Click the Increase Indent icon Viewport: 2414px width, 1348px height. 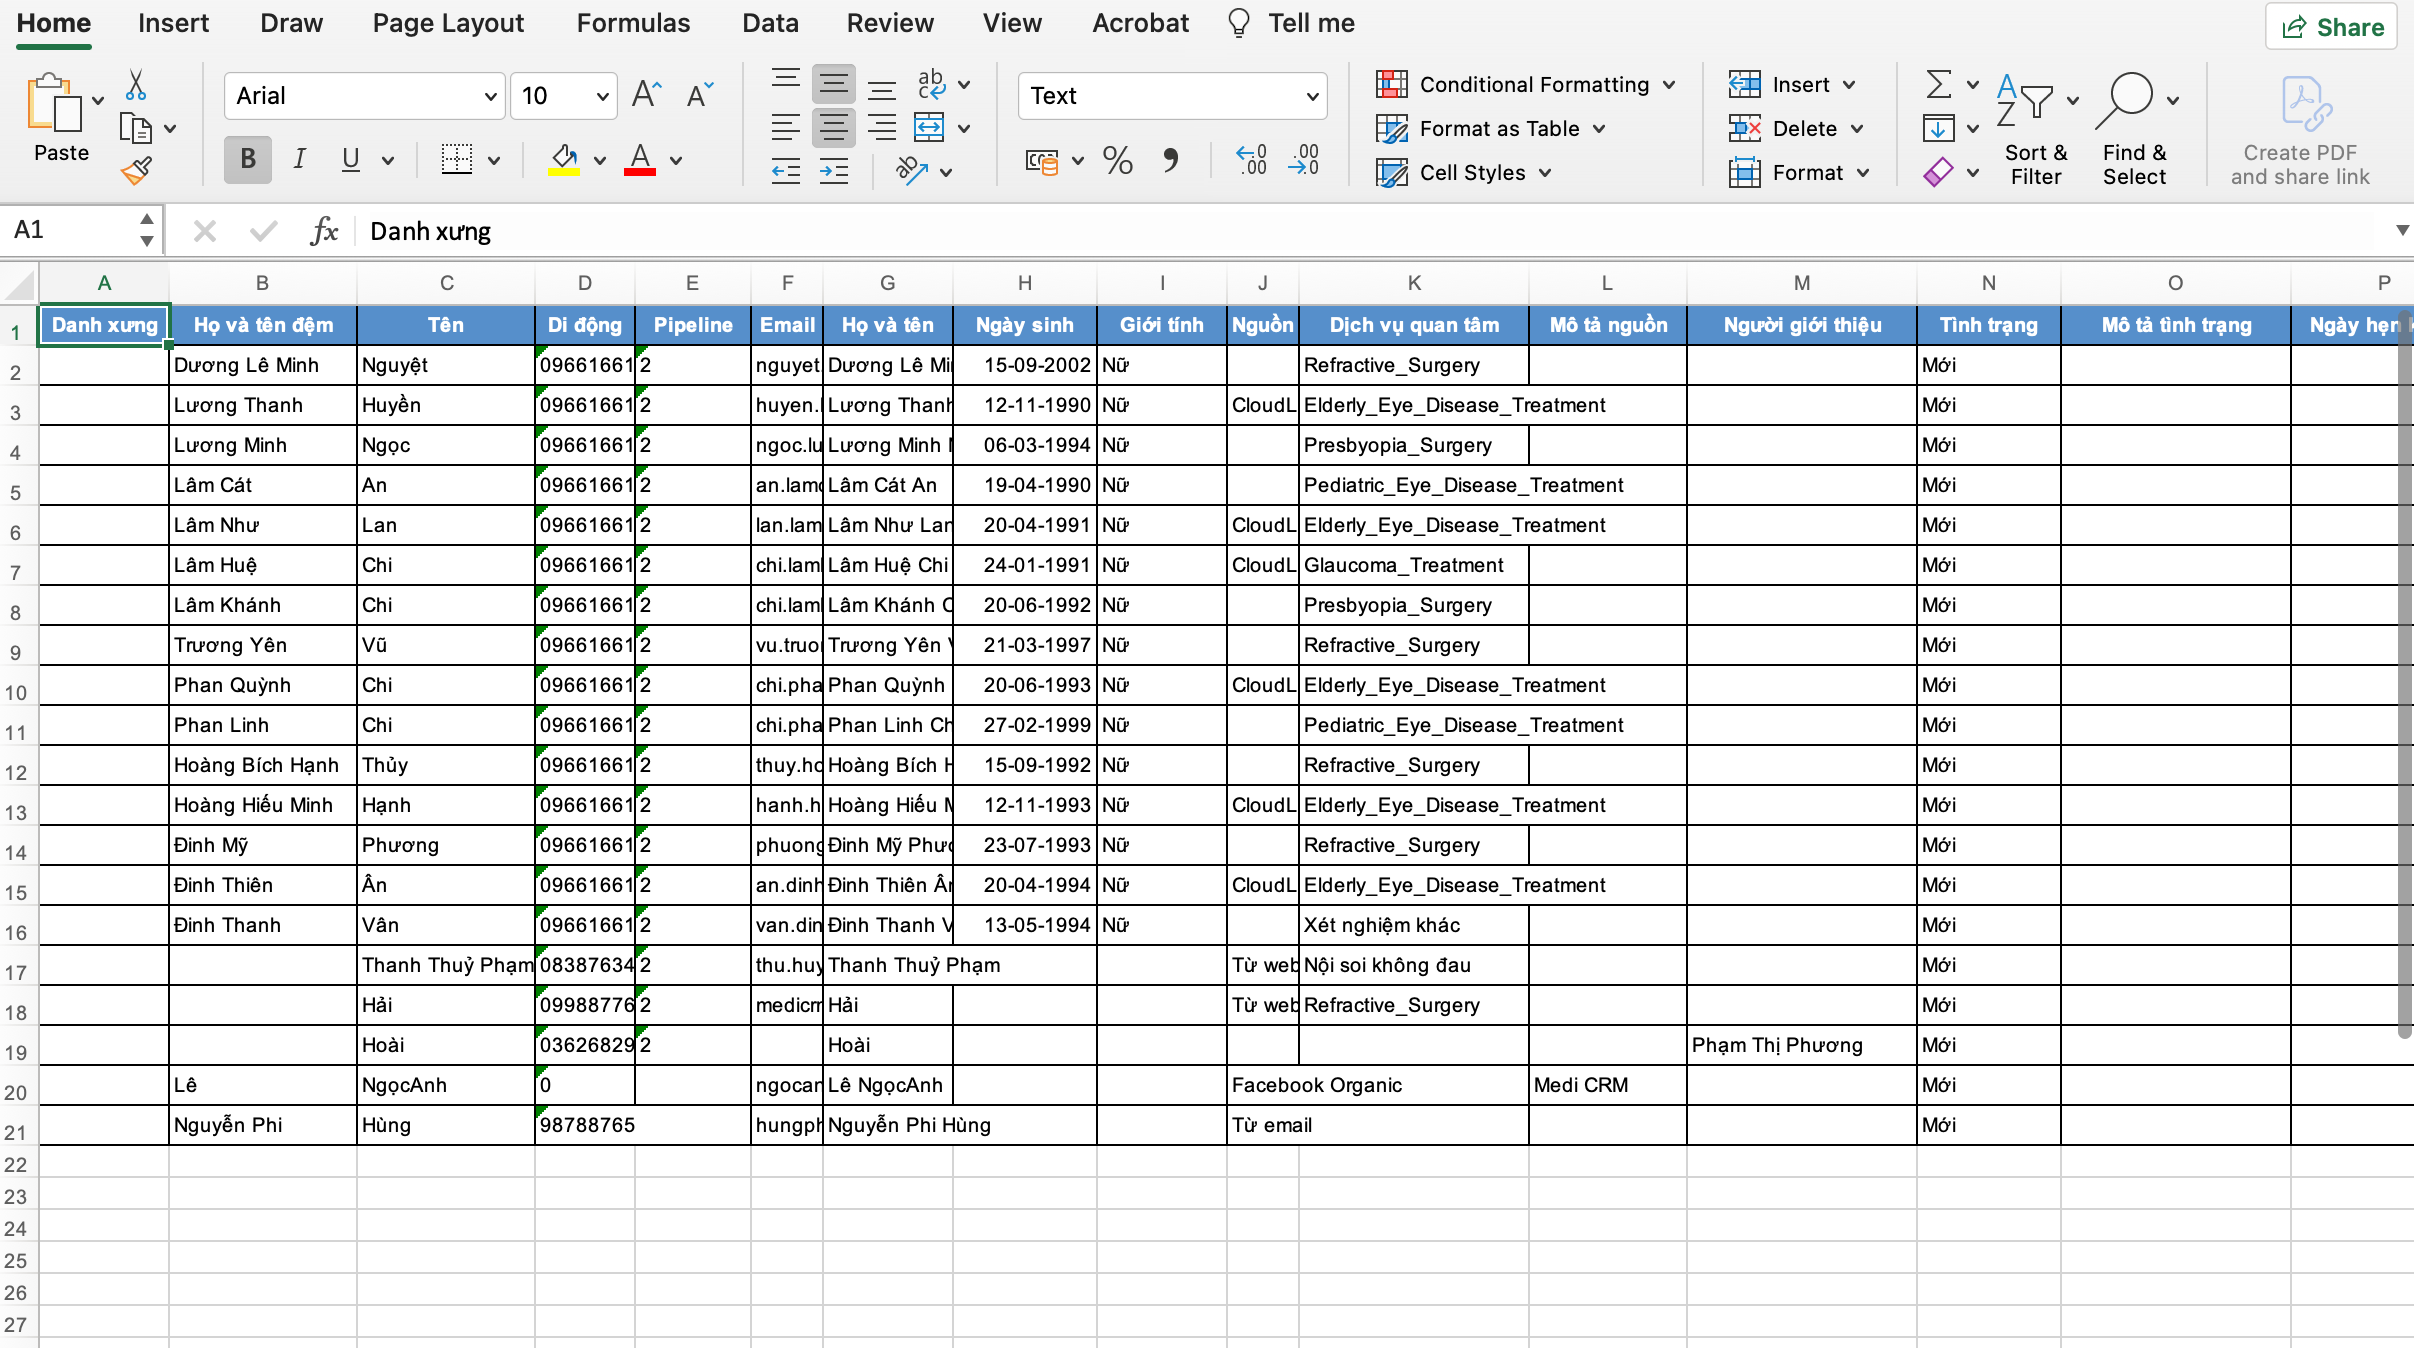833,172
